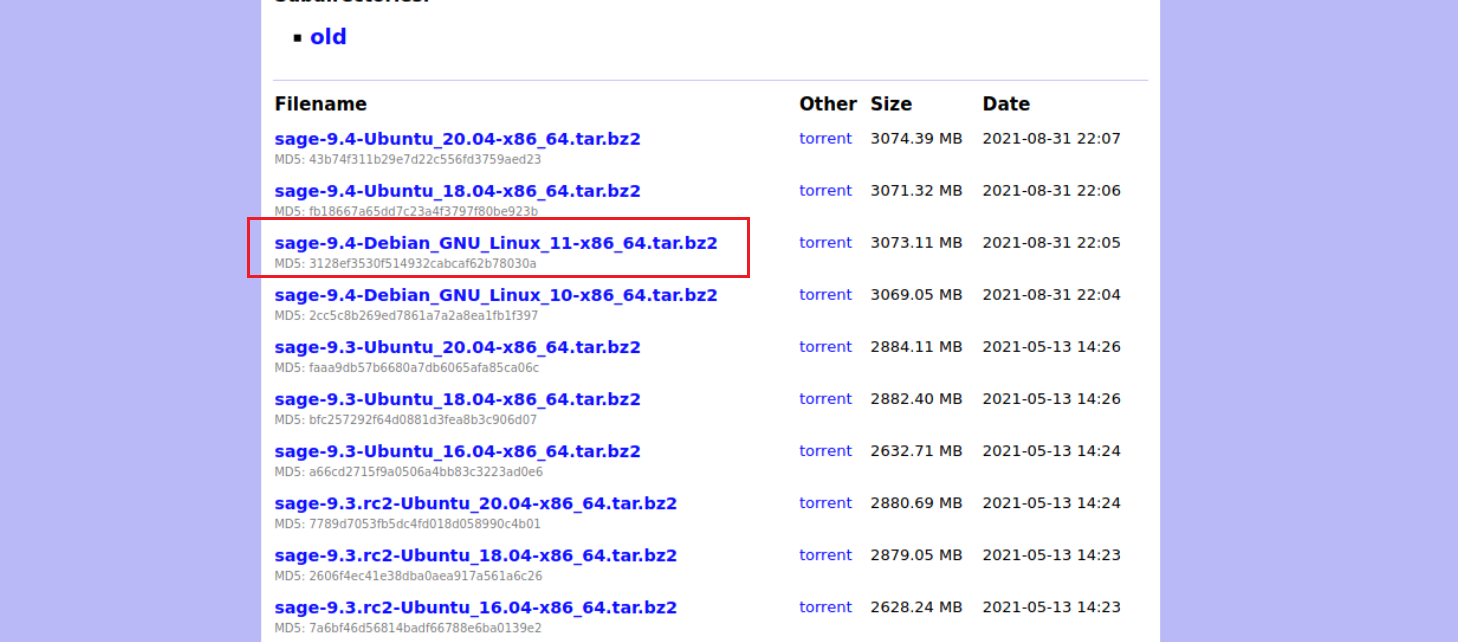Click the date in the sage-9.3-Ubuntu_18.04 row
Viewport: 1458px width, 642px height.
point(1052,398)
